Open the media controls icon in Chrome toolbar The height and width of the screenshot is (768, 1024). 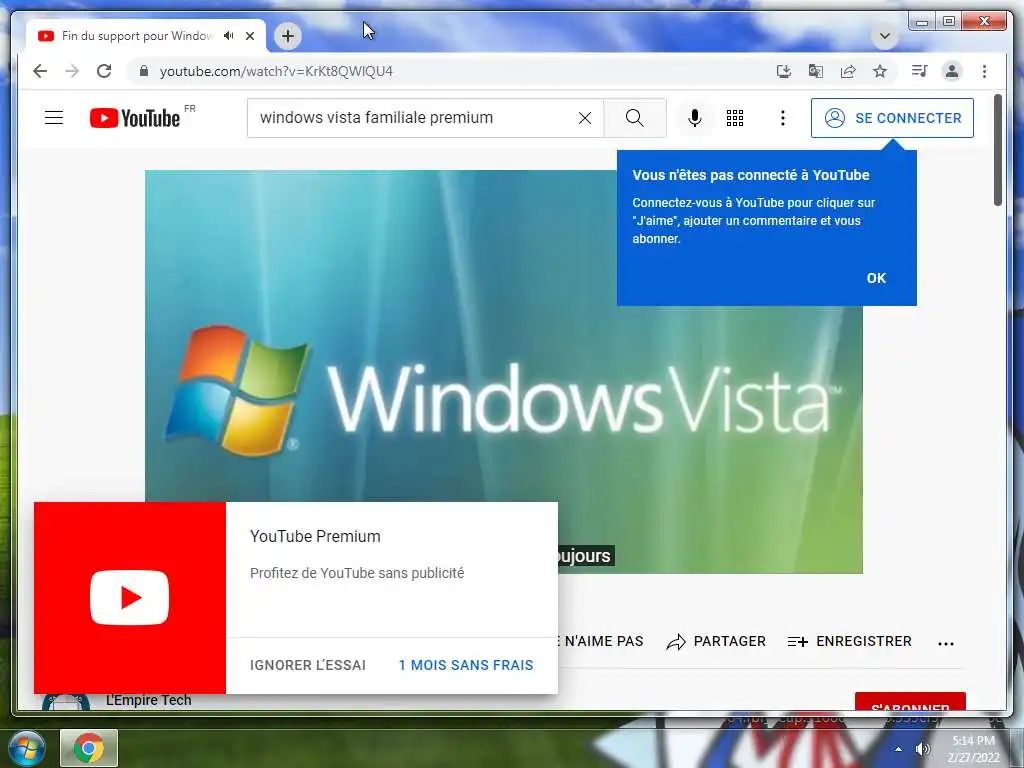click(920, 71)
